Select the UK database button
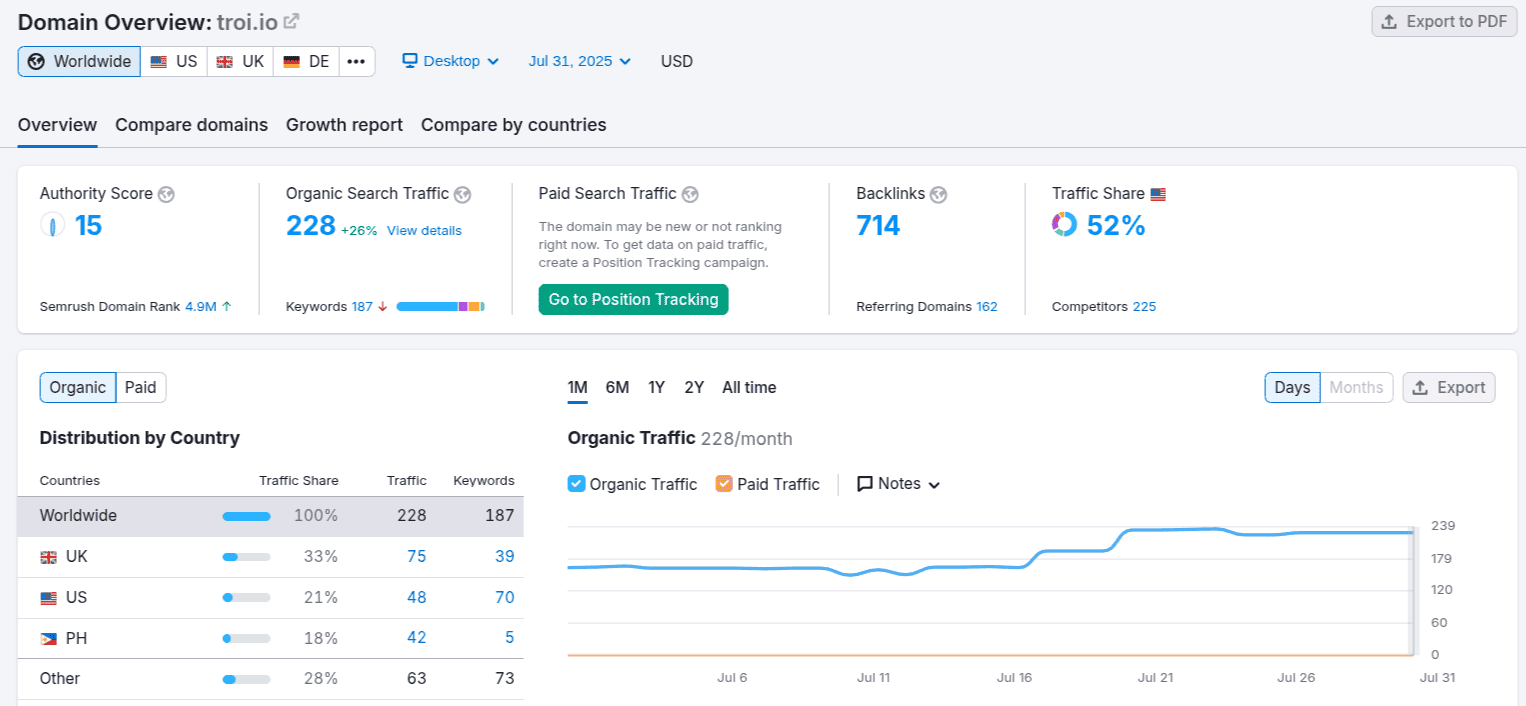 click(241, 61)
